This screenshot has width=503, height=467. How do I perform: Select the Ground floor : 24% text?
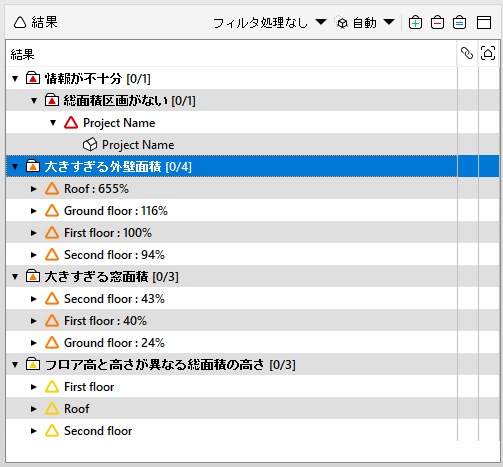tap(114, 343)
